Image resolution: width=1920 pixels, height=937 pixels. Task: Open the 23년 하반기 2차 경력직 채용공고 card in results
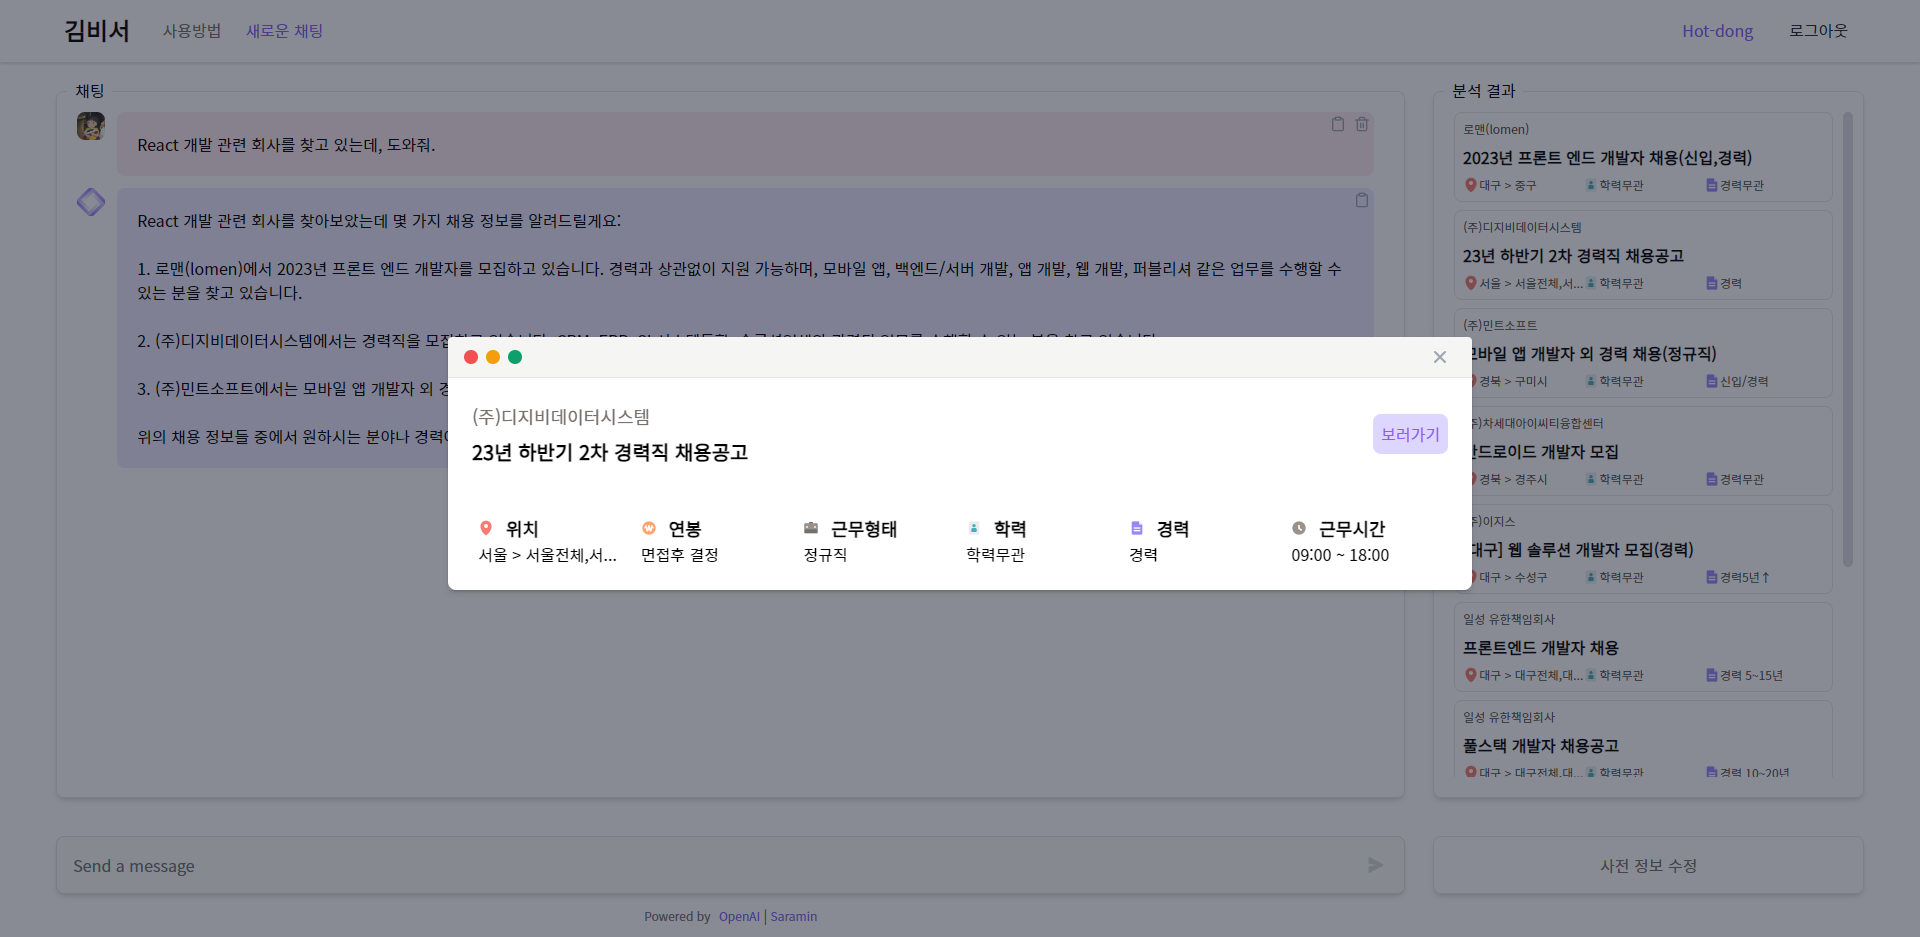click(1642, 255)
